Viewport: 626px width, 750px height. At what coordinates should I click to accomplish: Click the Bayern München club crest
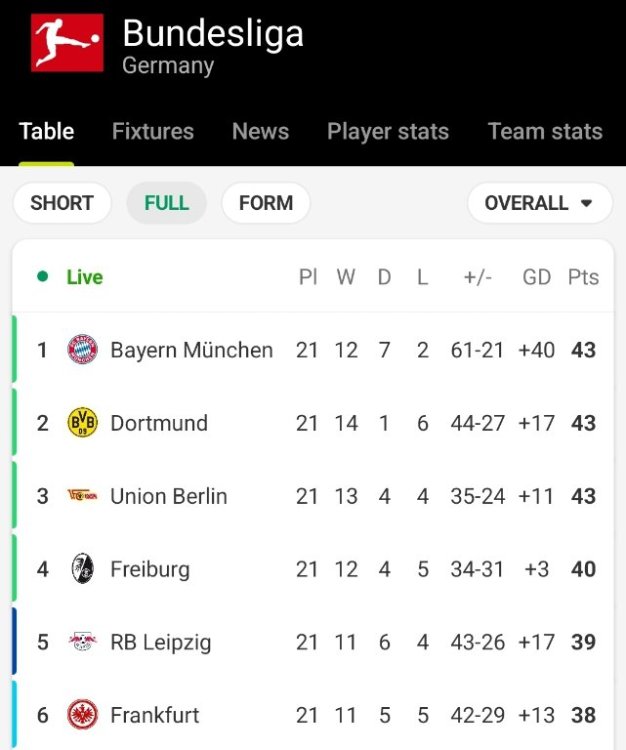point(82,350)
